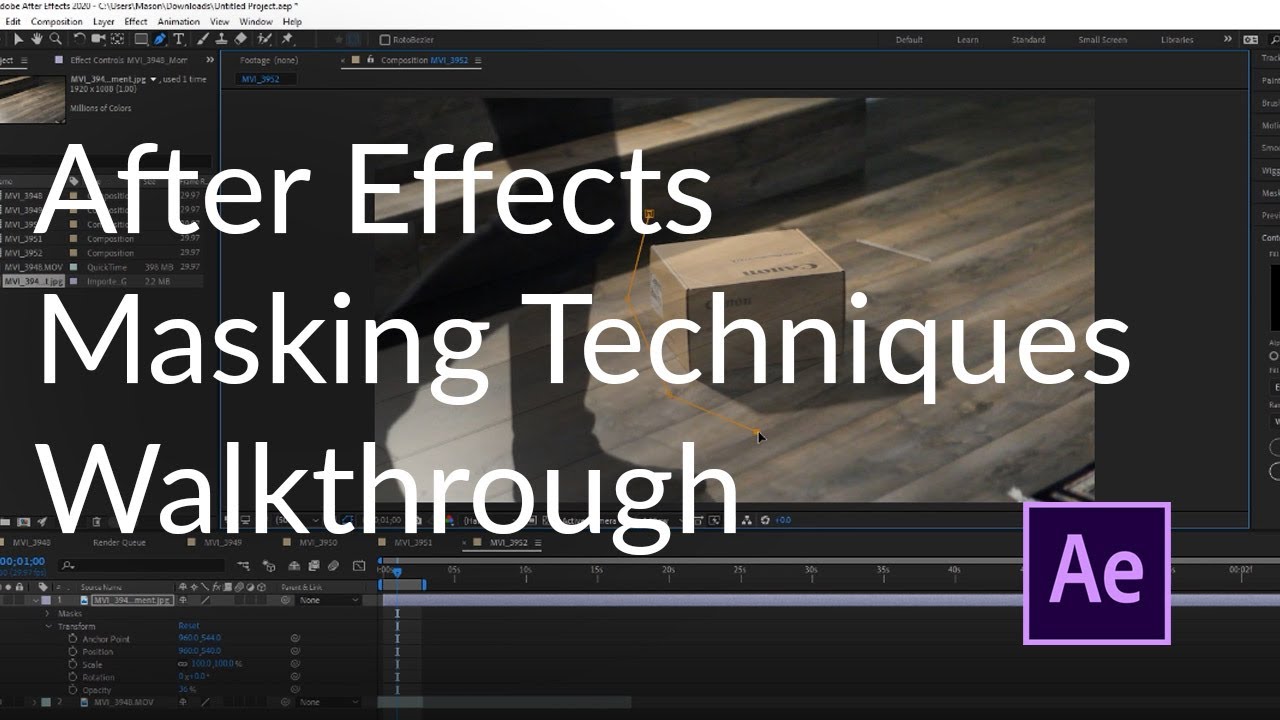The width and height of the screenshot is (1280, 720).
Task: Show hidden project panel tabs chevrons
Action: (210, 60)
